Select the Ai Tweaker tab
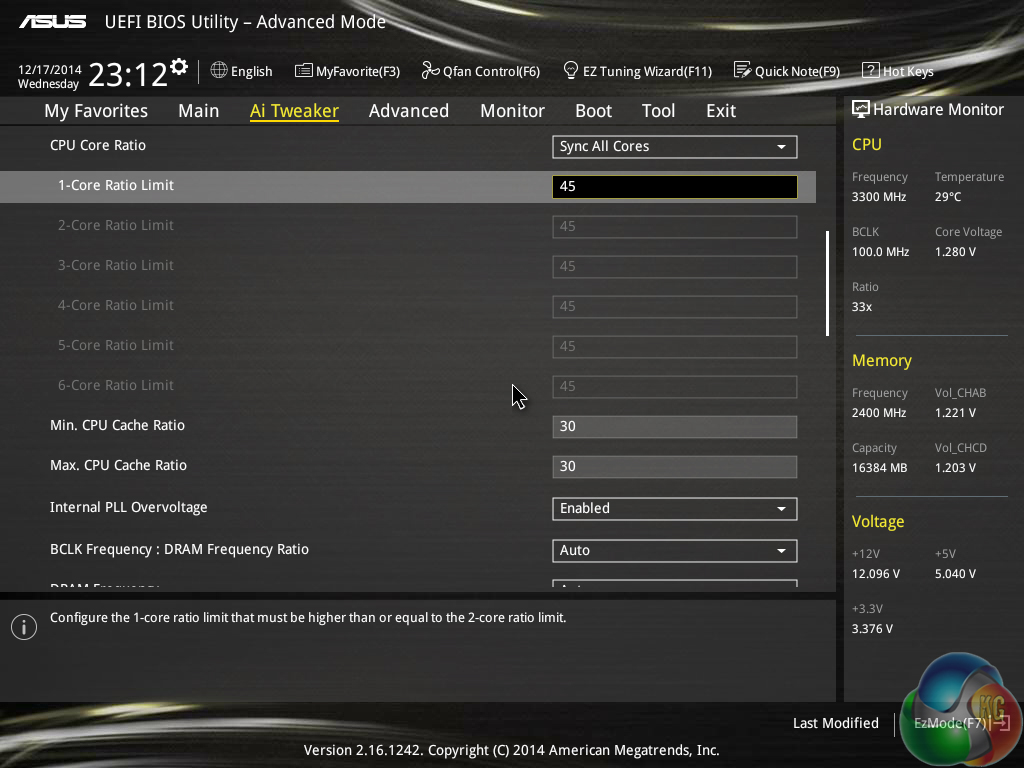The height and width of the screenshot is (768, 1024). pyautogui.click(x=294, y=111)
